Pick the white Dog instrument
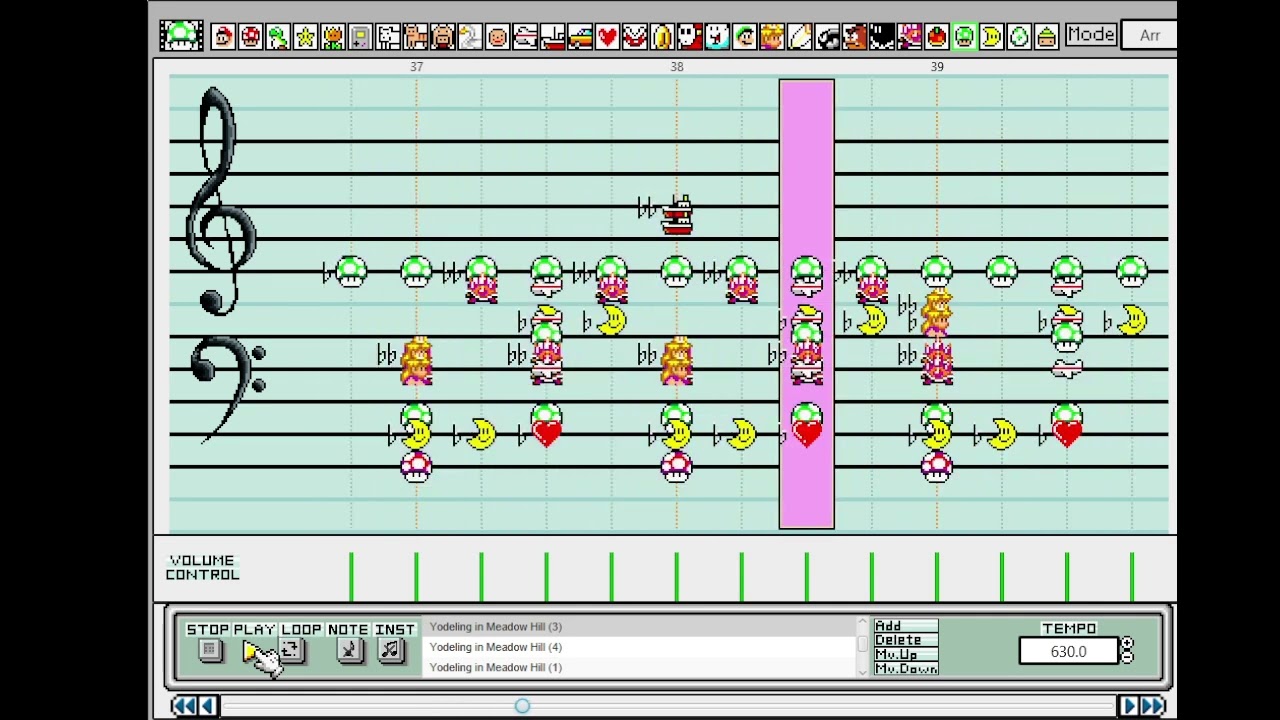 coord(388,37)
